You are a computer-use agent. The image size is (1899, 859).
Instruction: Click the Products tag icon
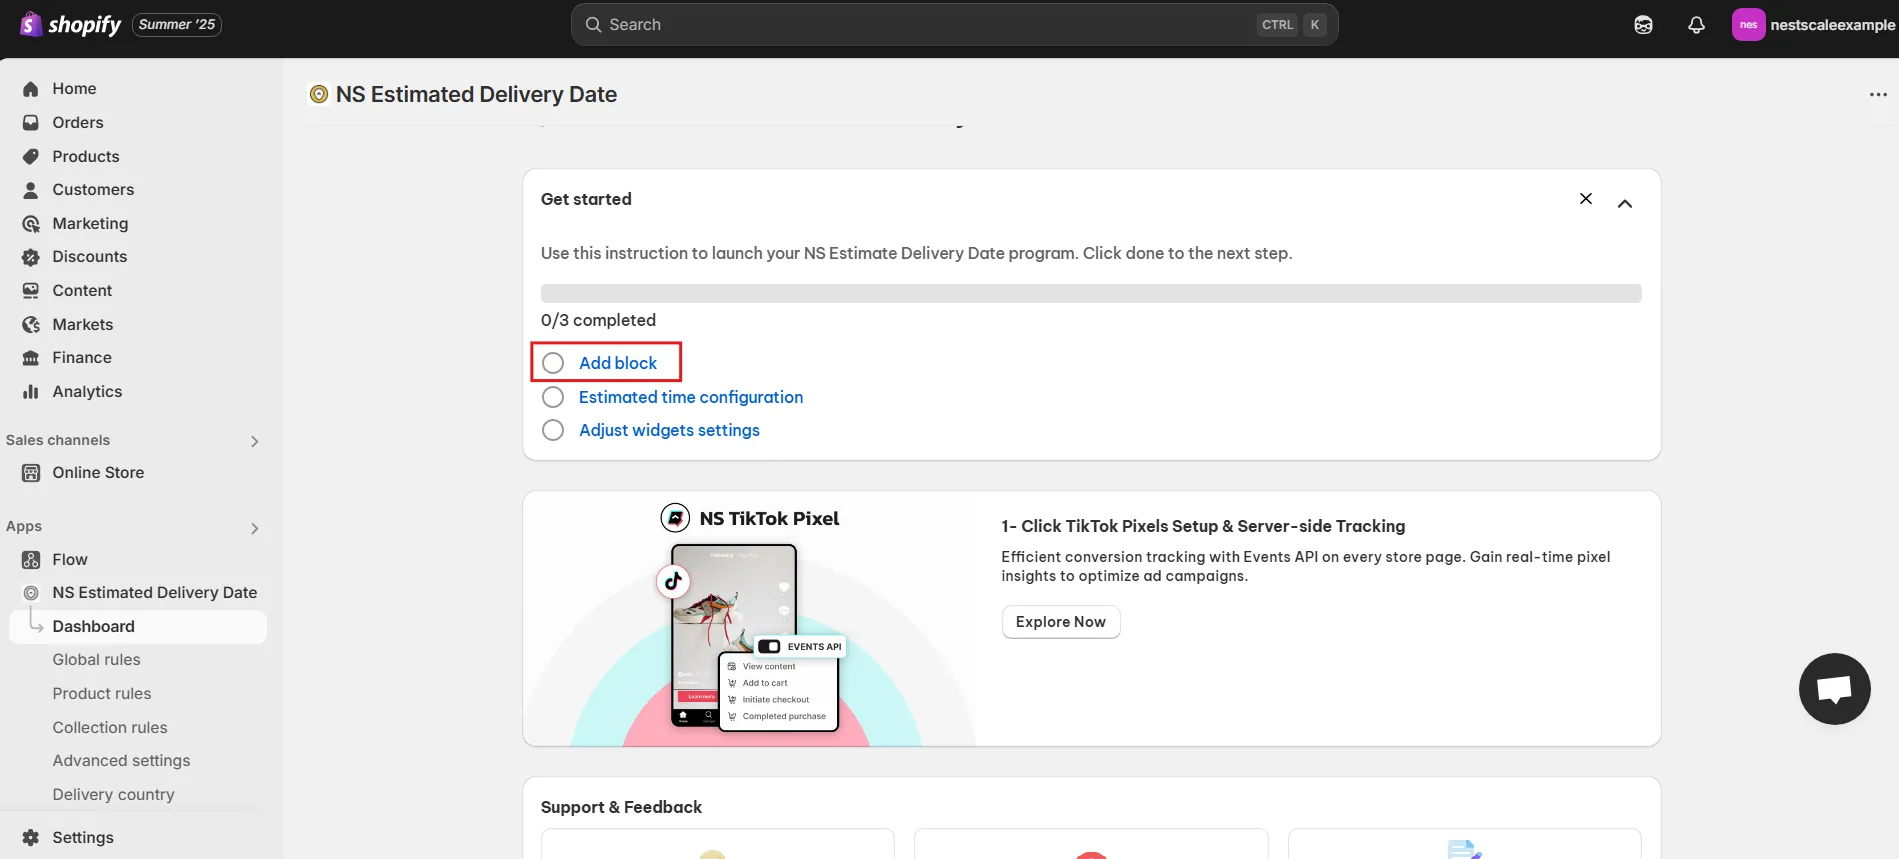pyautogui.click(x=31, y=157)
